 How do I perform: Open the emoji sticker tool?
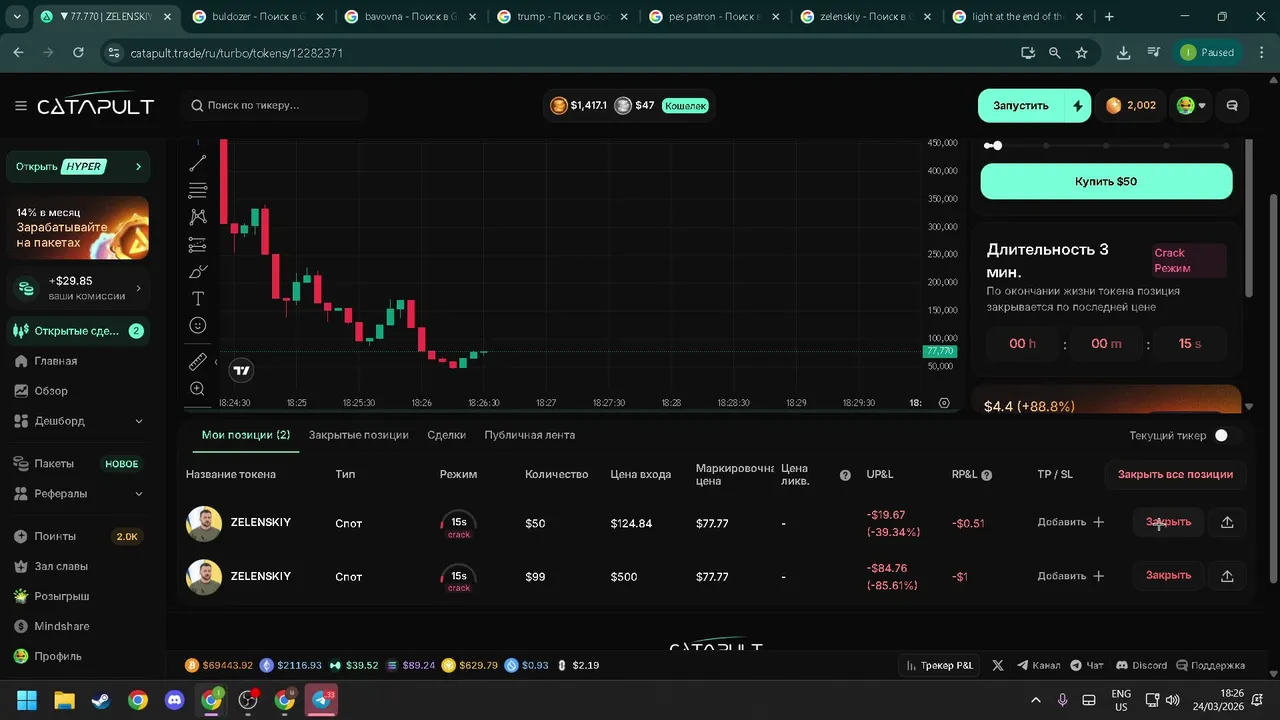pyautogui.click(x=198, y=326)
